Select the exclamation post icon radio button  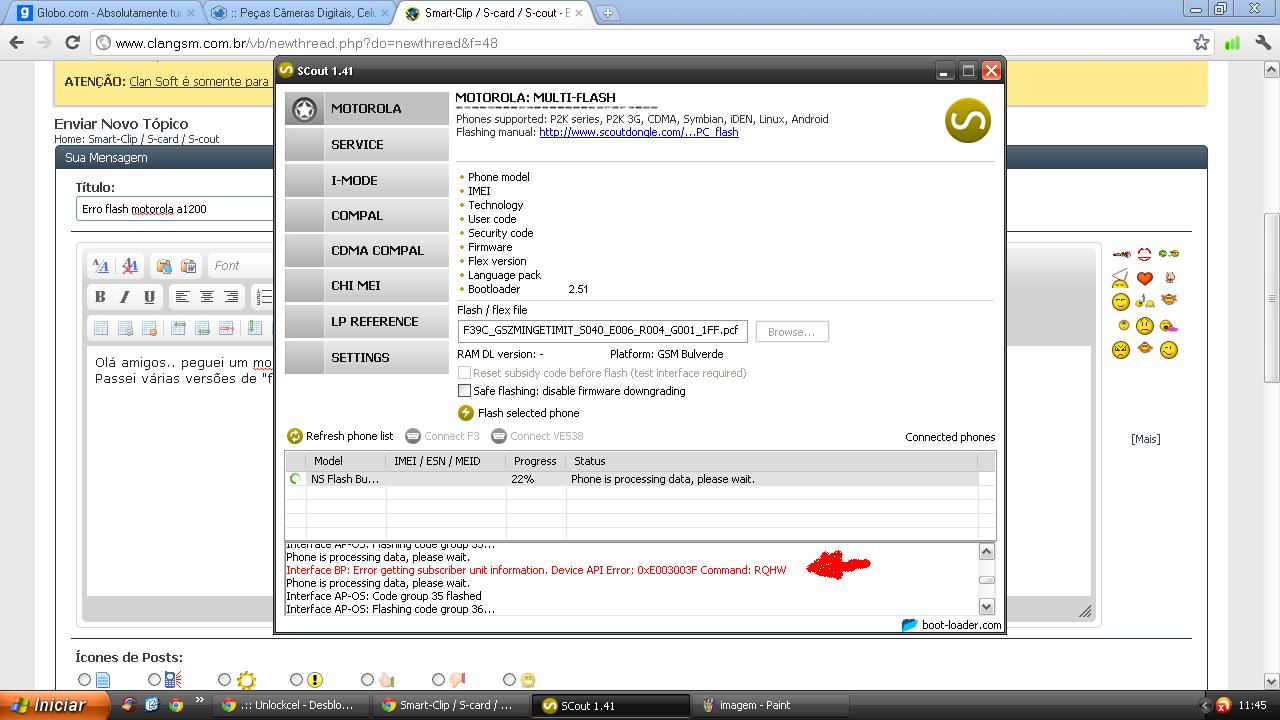click(x=296, y=680)
